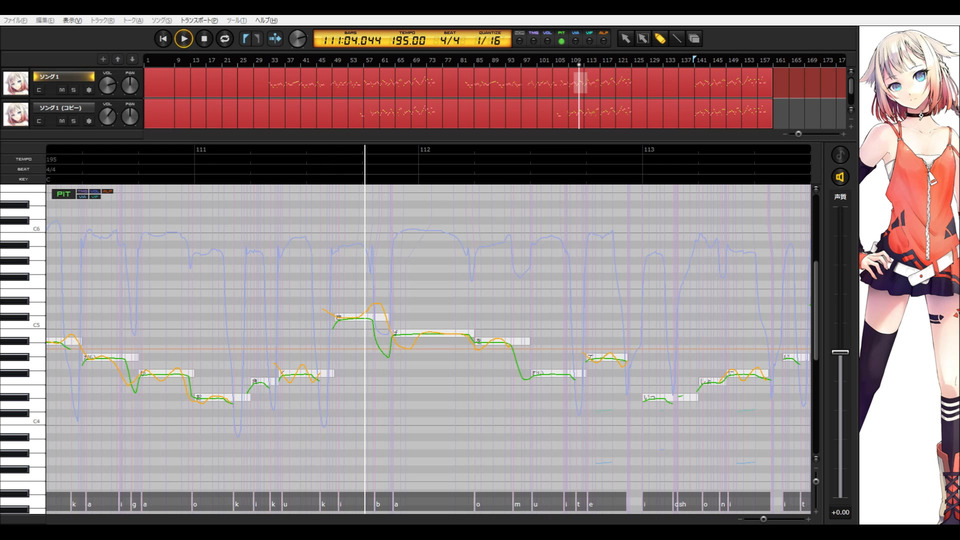This screenshot has width=960, height=540.
Task: Click the +0.00 value under 声質 slider
Action: click(x=840, y=512)
